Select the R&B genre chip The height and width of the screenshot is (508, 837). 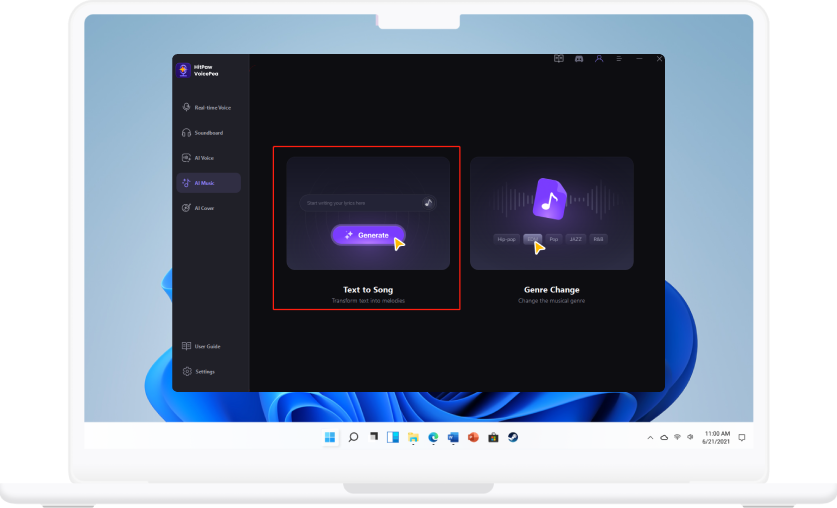(598, 239)
